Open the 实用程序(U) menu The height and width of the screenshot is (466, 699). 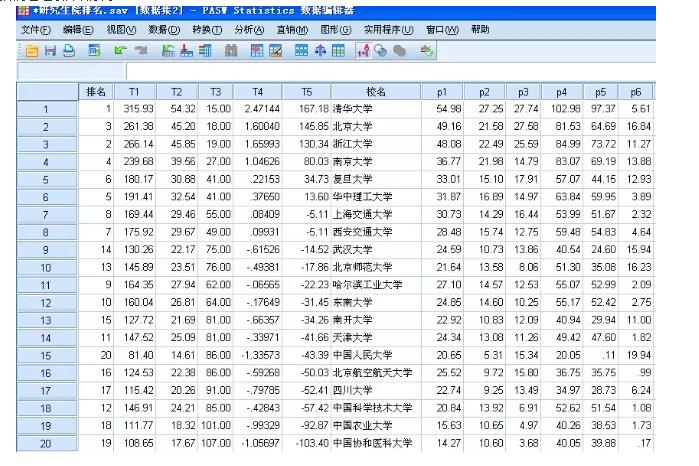click(x=388, y=30)
